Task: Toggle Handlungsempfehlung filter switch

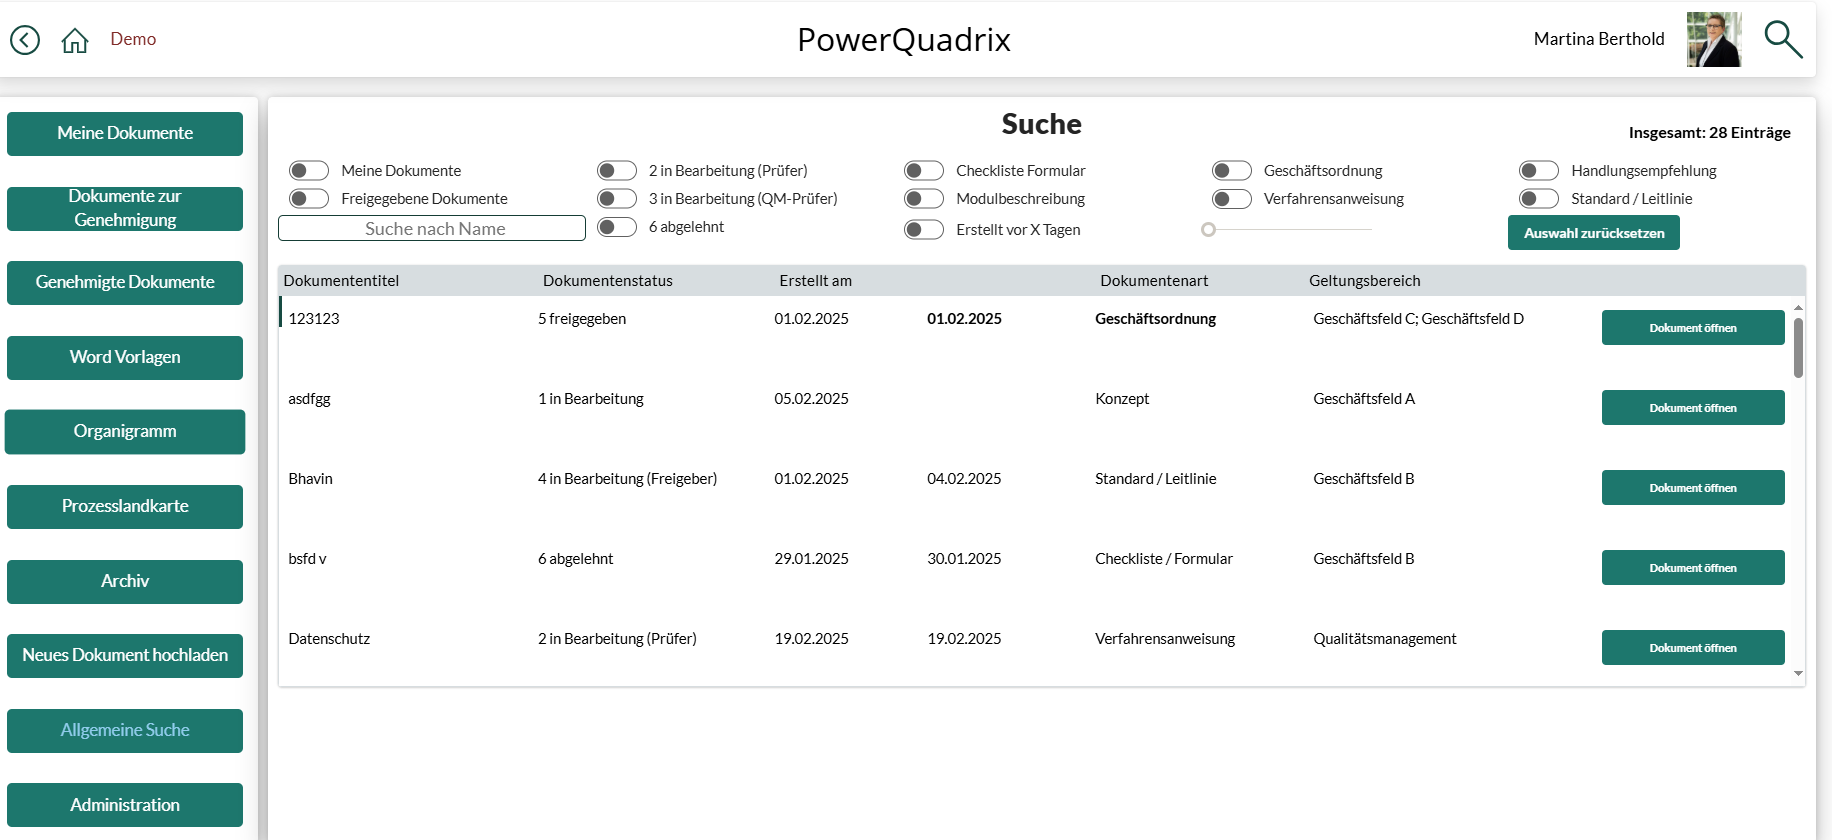Action: tap(1539, 171)
